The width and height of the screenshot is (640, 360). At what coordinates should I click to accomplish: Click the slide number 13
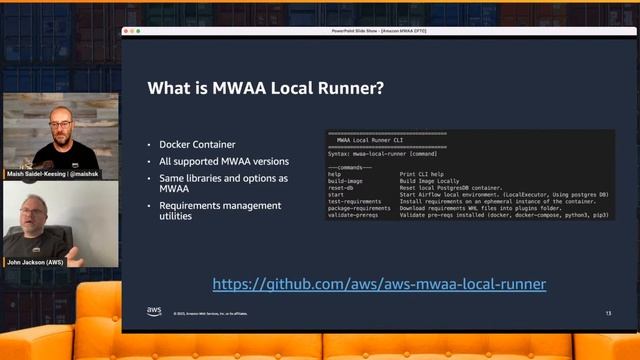click(x=608, y=313)
